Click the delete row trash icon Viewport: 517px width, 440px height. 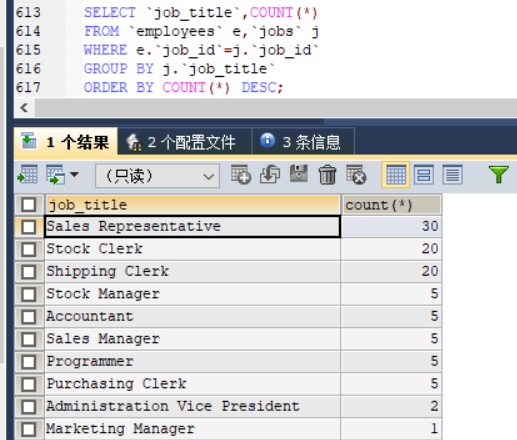327,174
